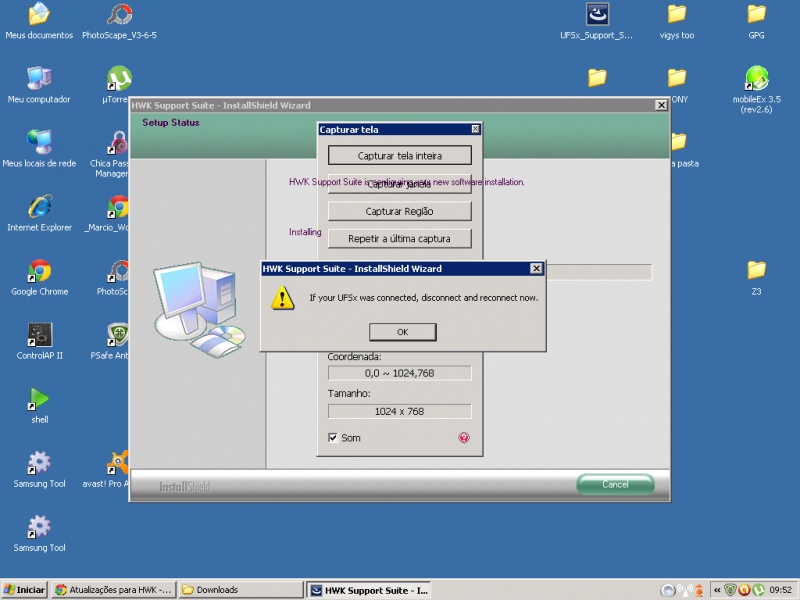Open the Iniciar start menu

click(24, 590)
